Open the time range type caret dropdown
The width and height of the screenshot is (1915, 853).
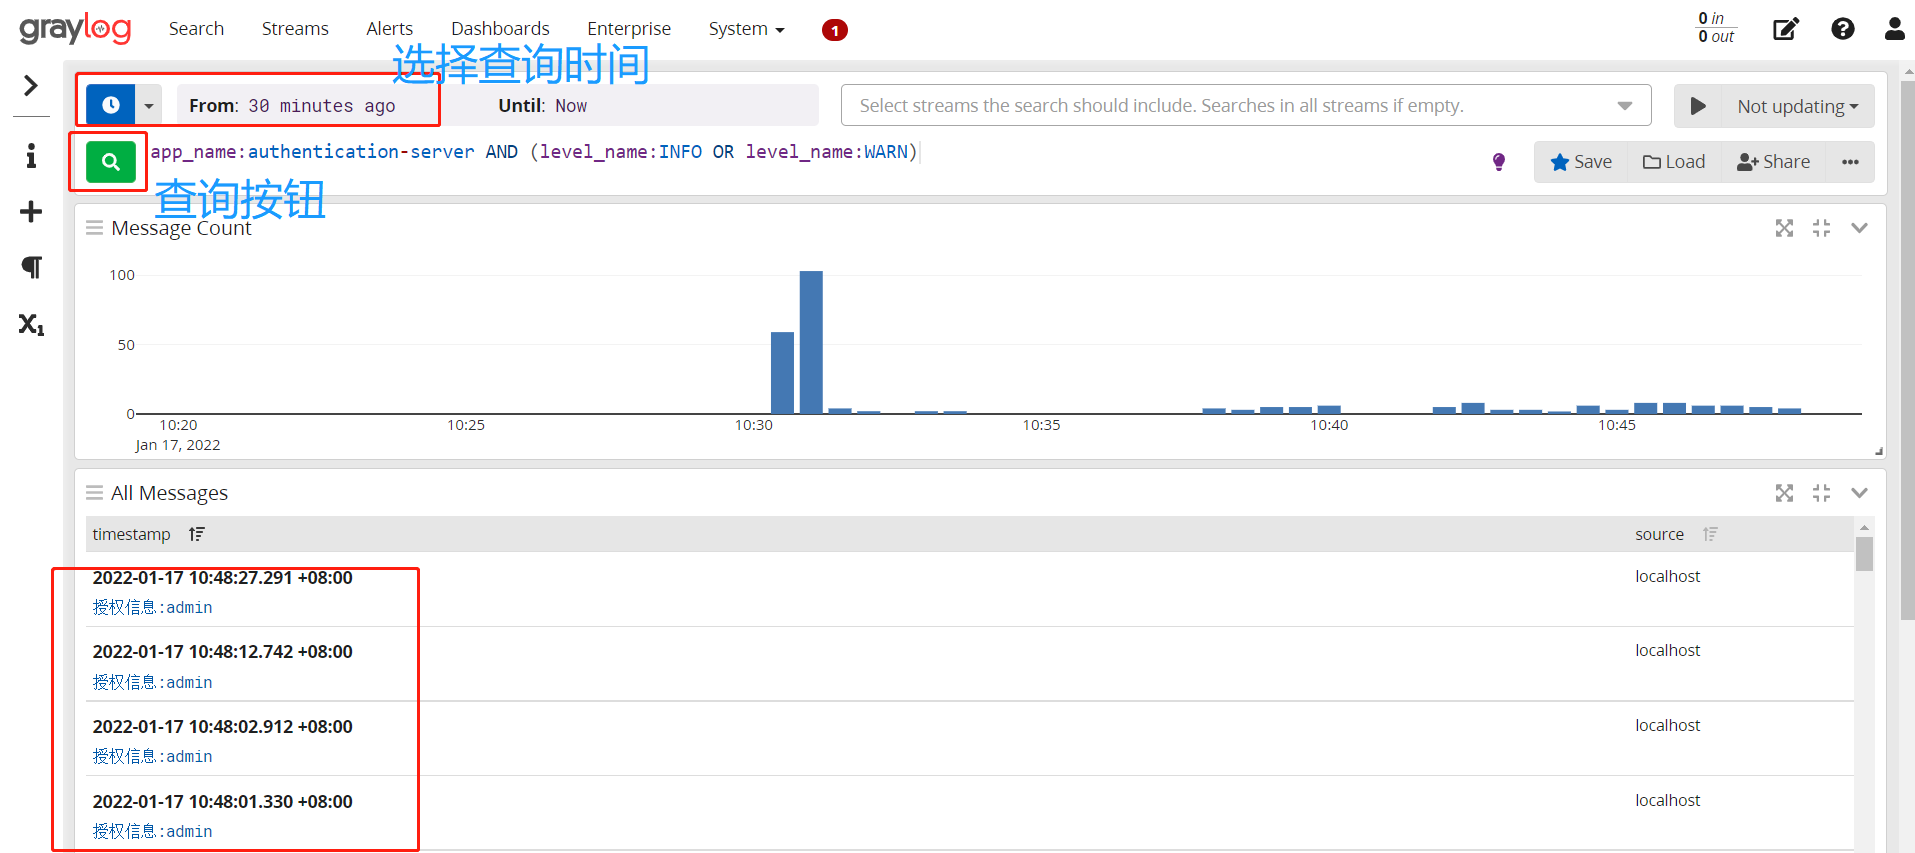click(x=149, y=105)
